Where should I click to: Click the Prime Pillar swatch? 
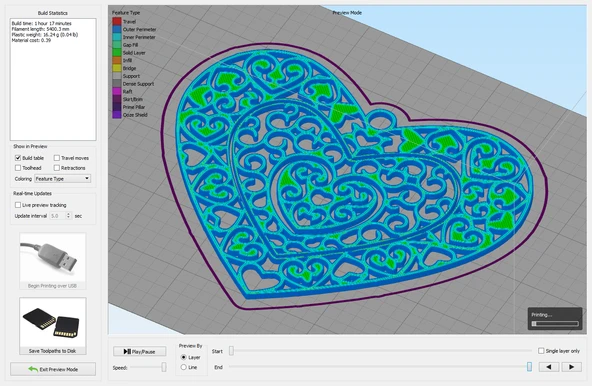pos(117,107)
